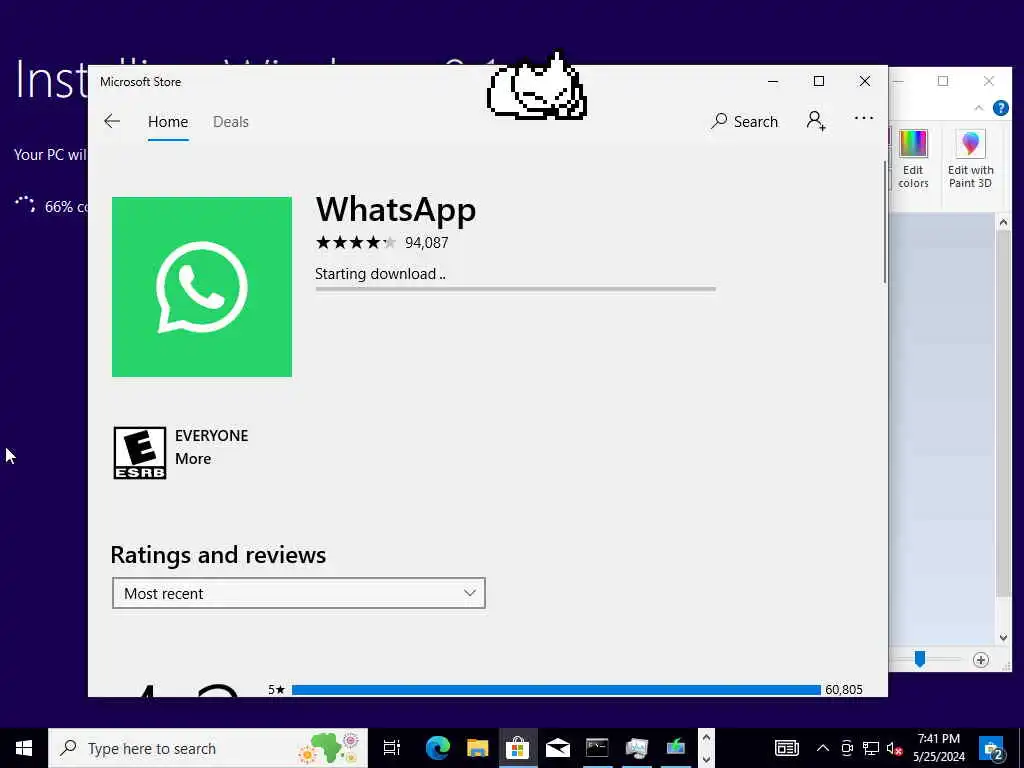Viewport: 1024px width, 768px height.
Task: Click the Meet Now tray icon
Action: (847, 748)
